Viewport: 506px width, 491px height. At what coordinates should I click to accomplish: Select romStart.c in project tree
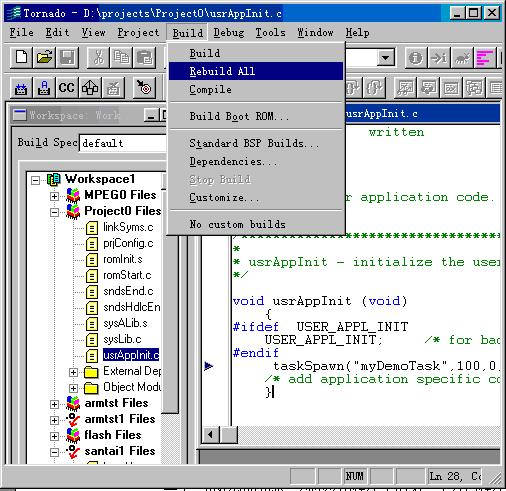[127, 275]
